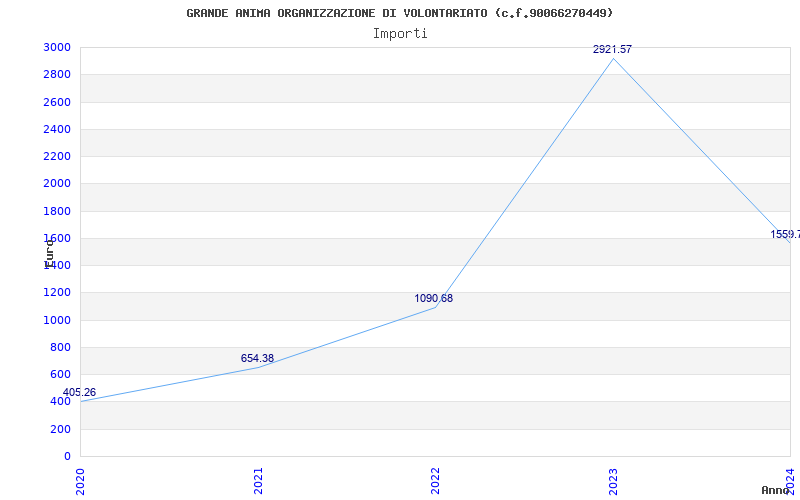Click the 2200 y-axis tick label
This screenshot has height=500, width=800.
pyautogui.click(x=57, y=156)
